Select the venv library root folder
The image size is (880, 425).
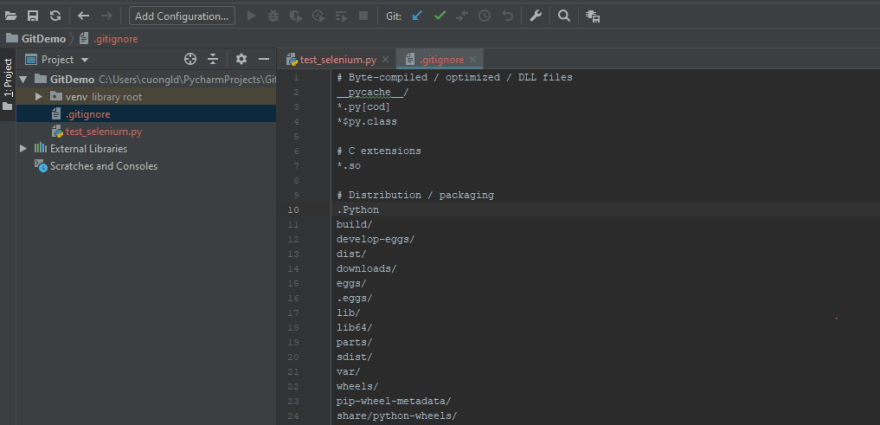(146, 97)
